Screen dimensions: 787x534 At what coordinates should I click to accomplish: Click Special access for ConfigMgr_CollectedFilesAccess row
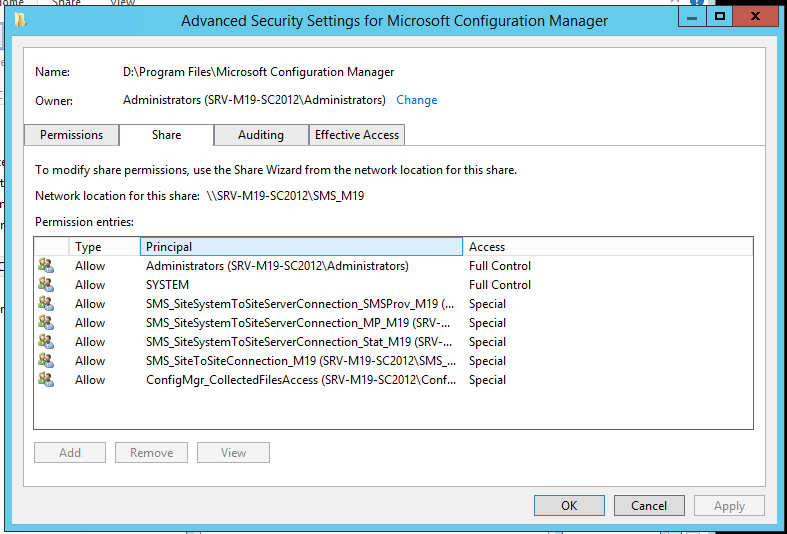[487, 380]
